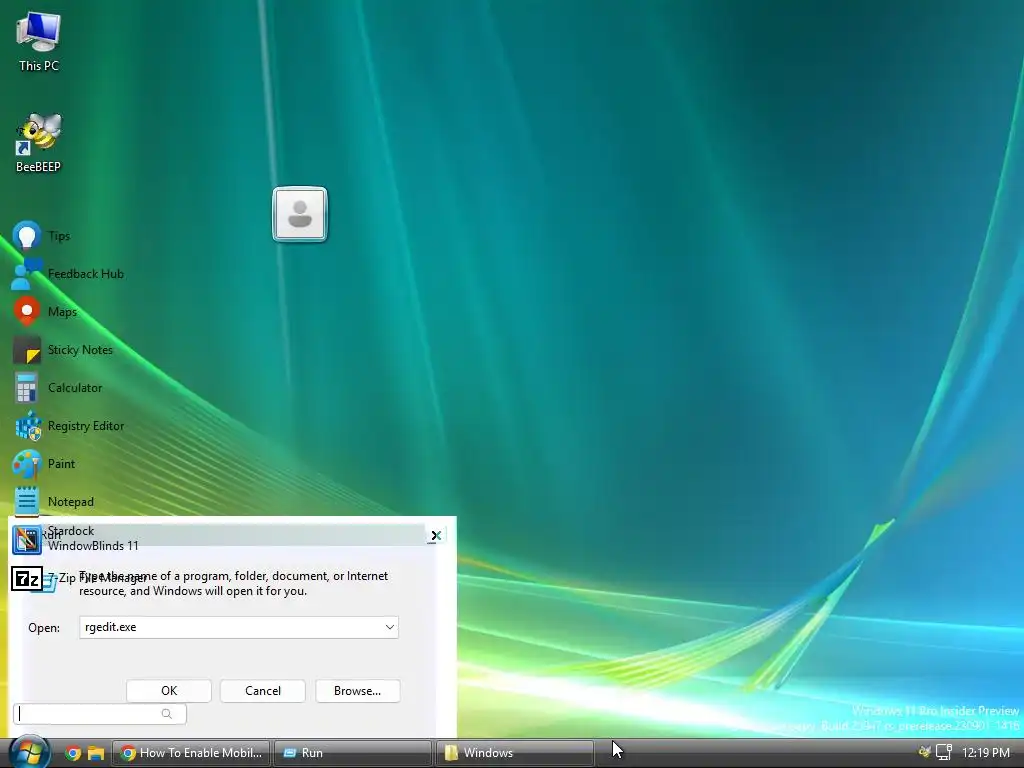Launch the BeeBEEP desktop shortcut
Viewport: 1024px width, 768px height.
(39, 143)
